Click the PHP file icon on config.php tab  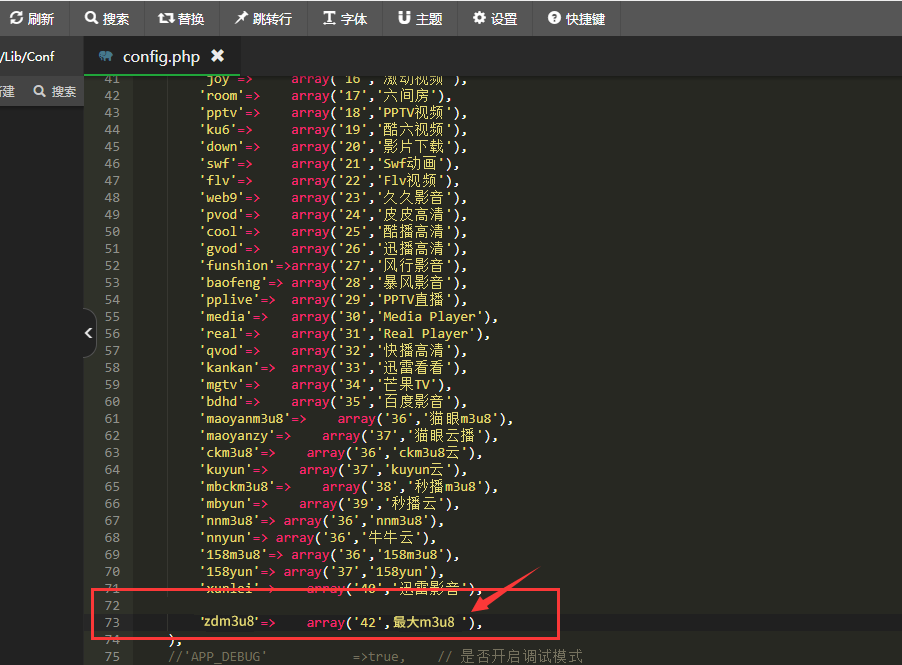105,56
